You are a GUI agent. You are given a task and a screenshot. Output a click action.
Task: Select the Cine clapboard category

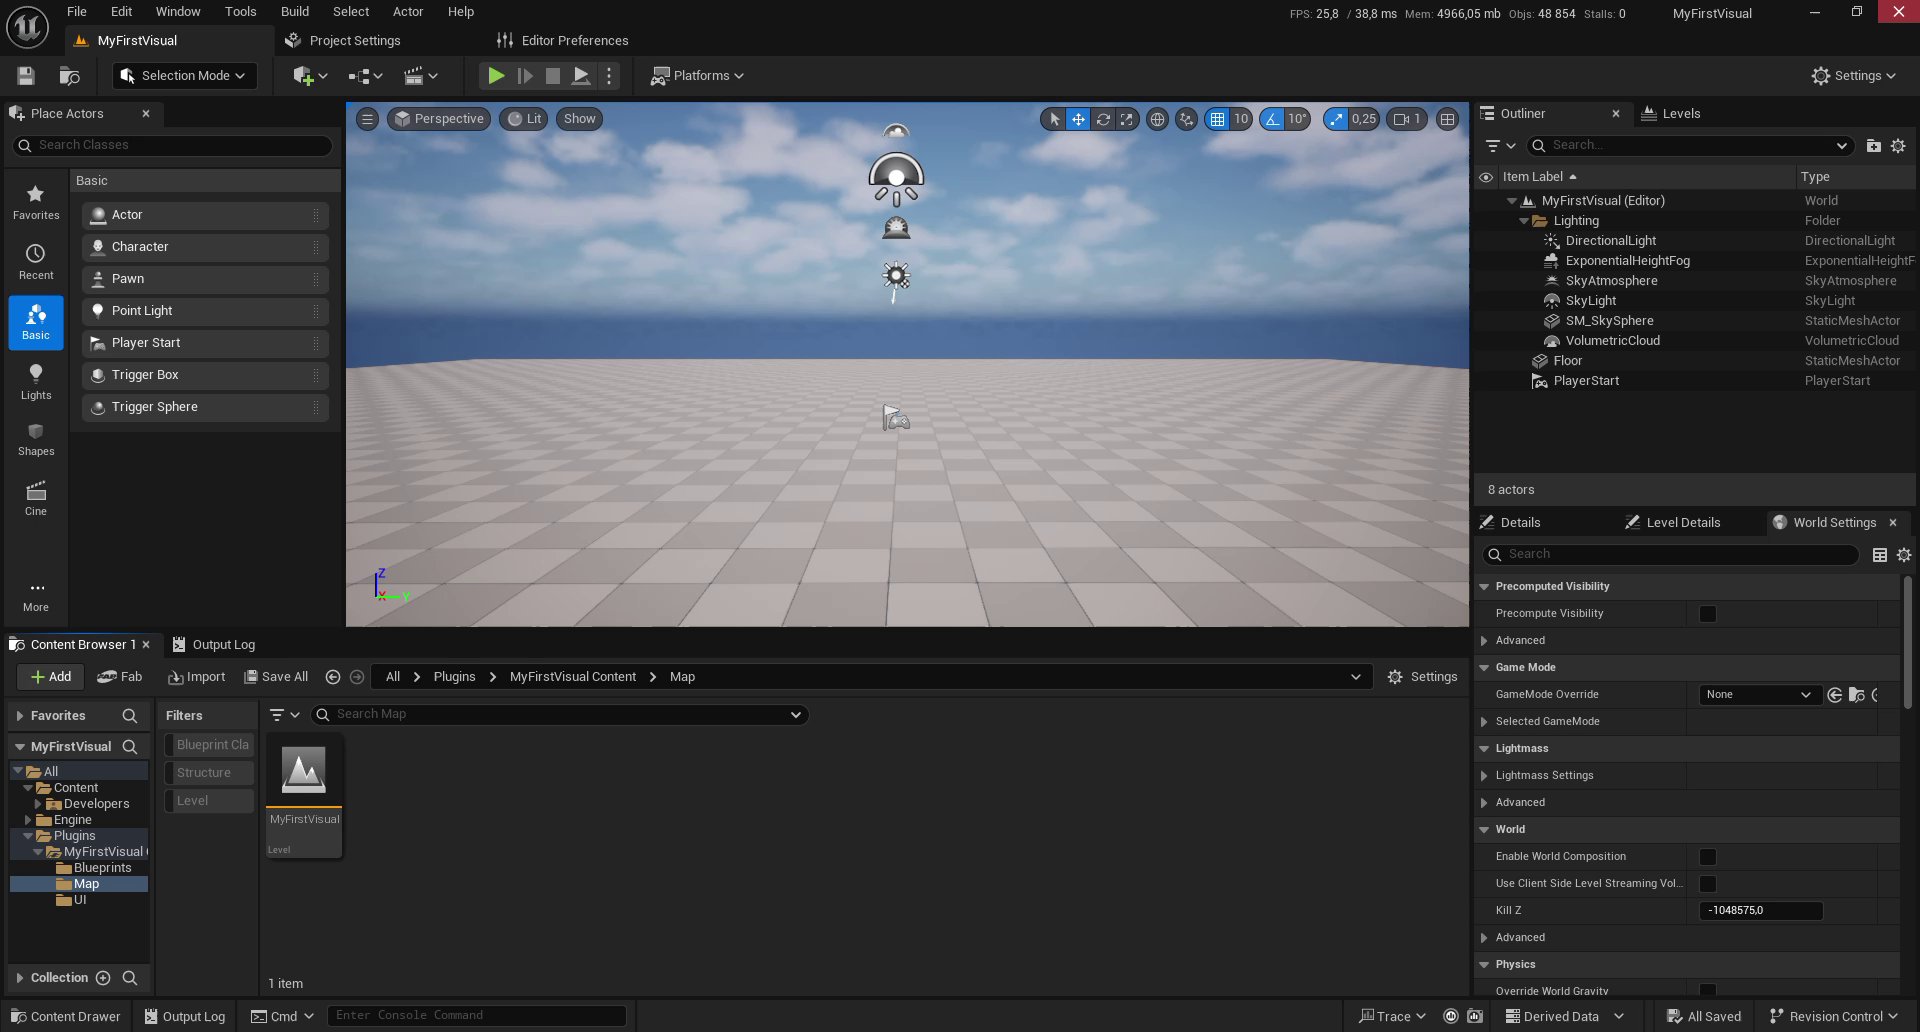(36, 498)
